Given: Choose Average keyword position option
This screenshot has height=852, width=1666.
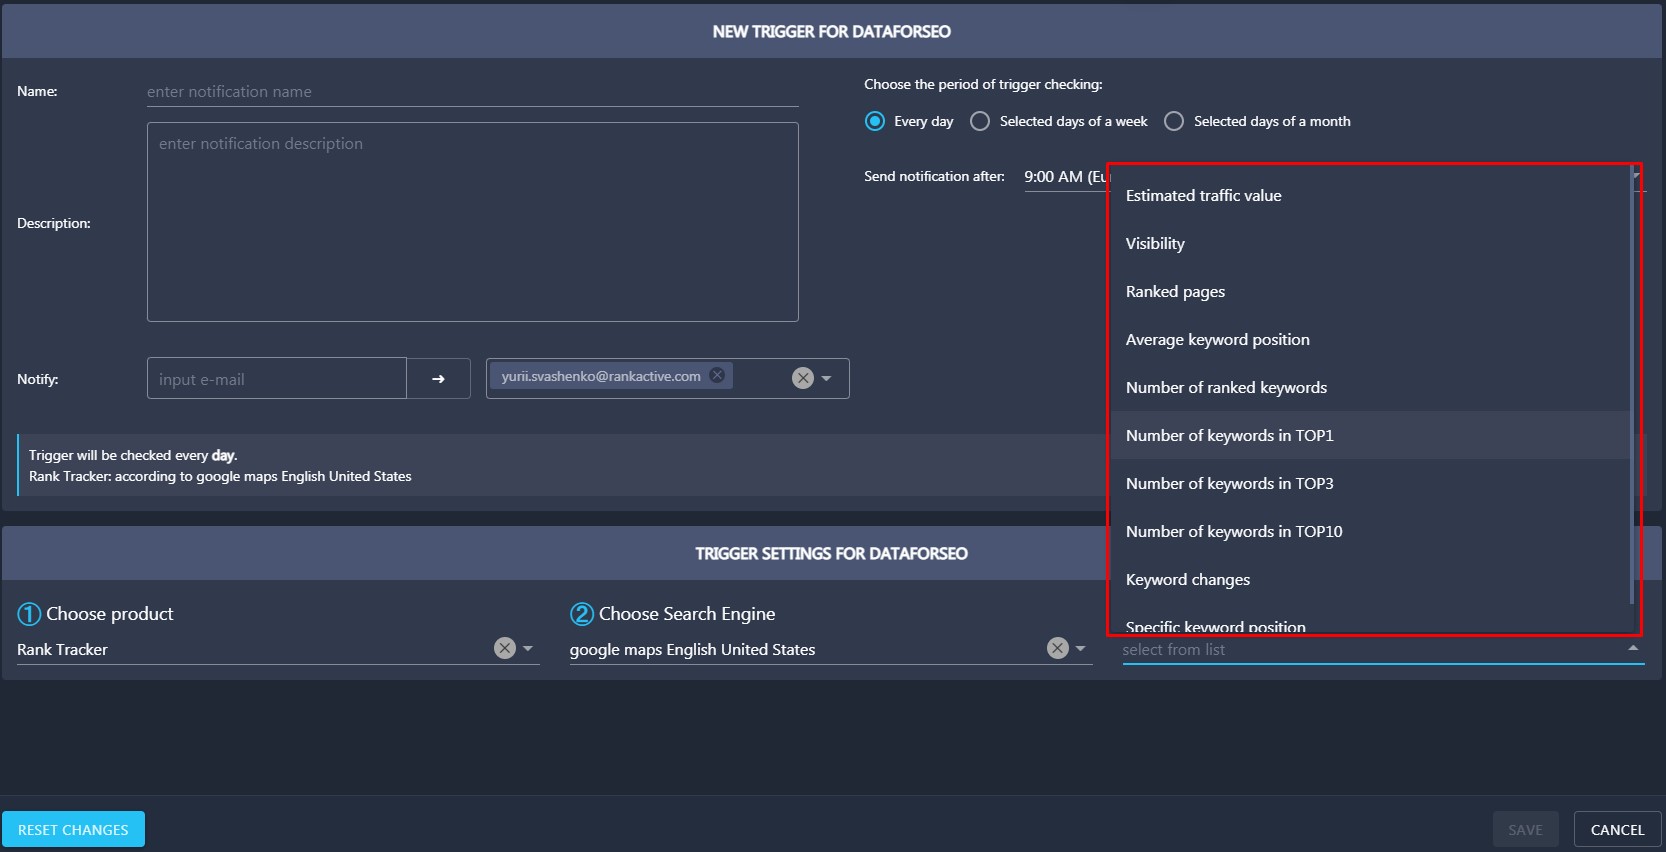Looking at the screenshot, I should click(x=1370, y=339).
